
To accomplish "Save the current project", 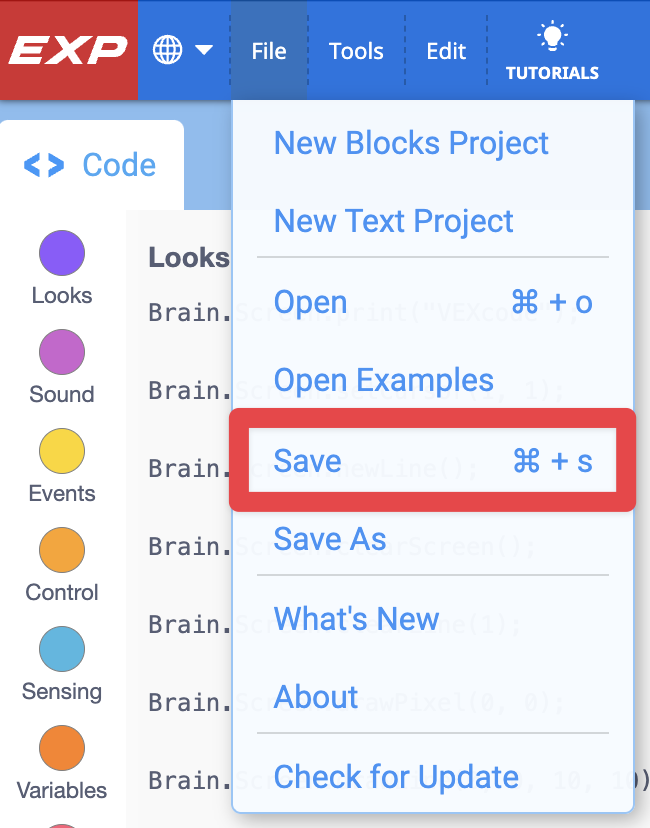I will pos(307,460).
